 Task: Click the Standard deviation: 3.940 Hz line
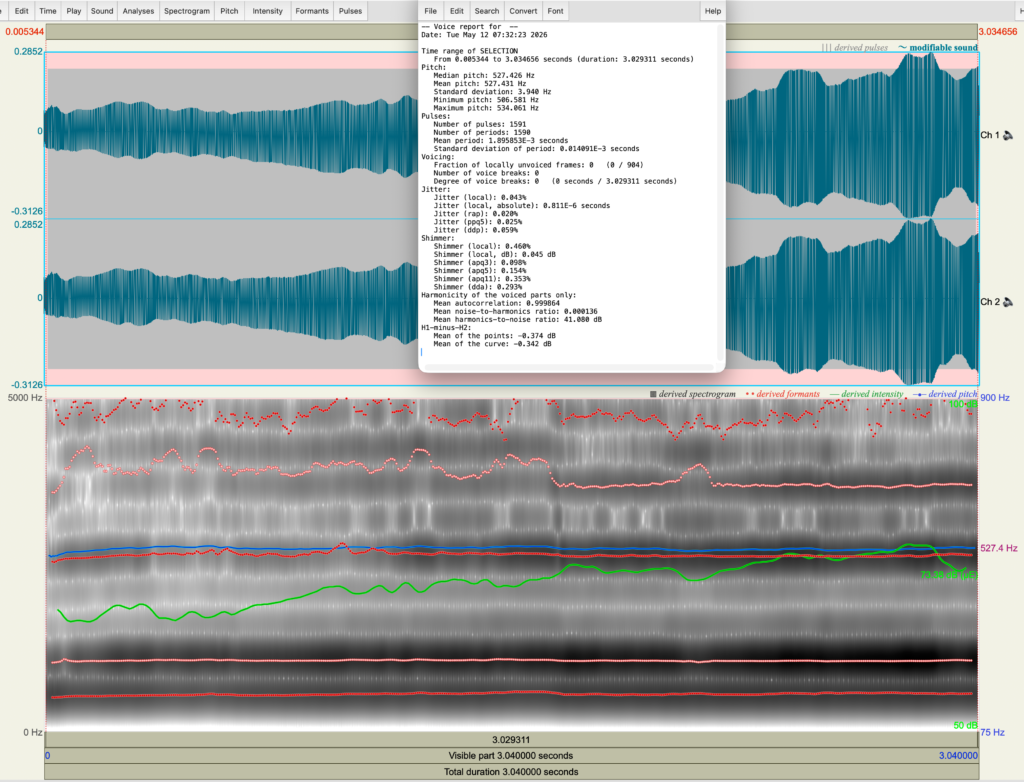point(492,91)
